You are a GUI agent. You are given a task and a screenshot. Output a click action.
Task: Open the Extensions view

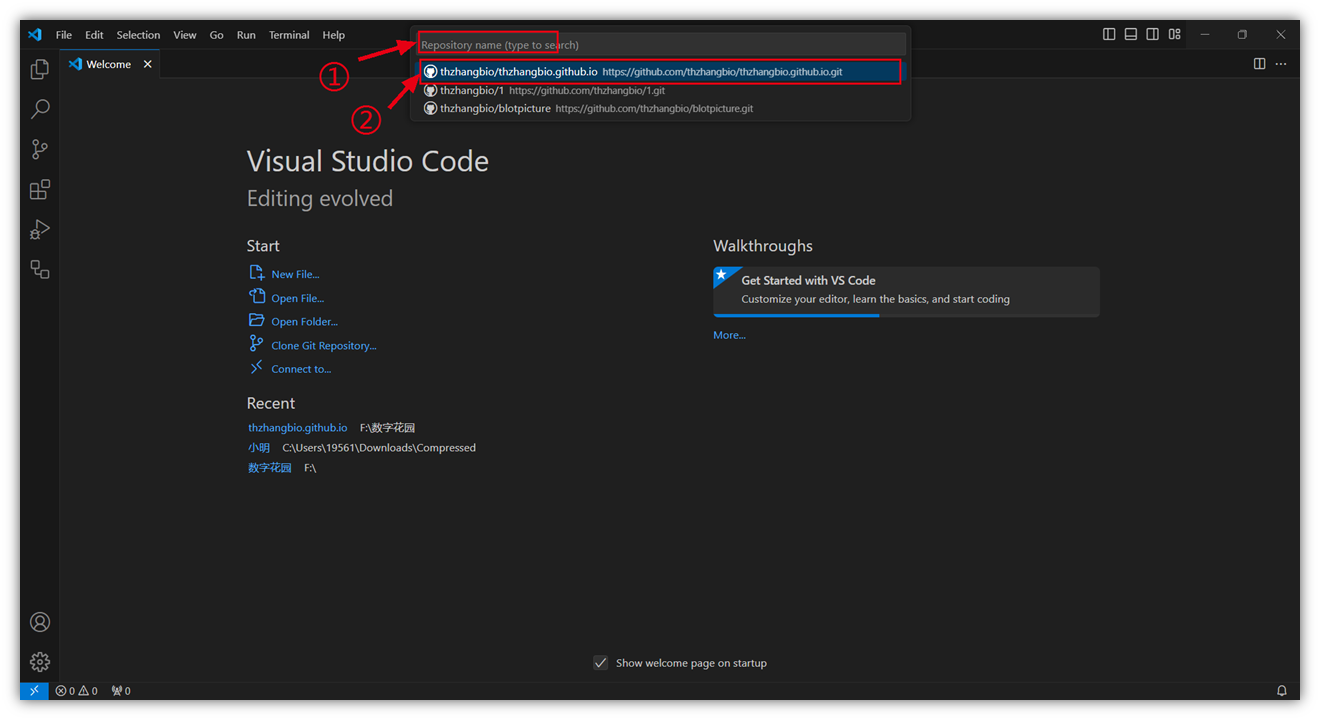pyautogui.click(x=40, y=189)
